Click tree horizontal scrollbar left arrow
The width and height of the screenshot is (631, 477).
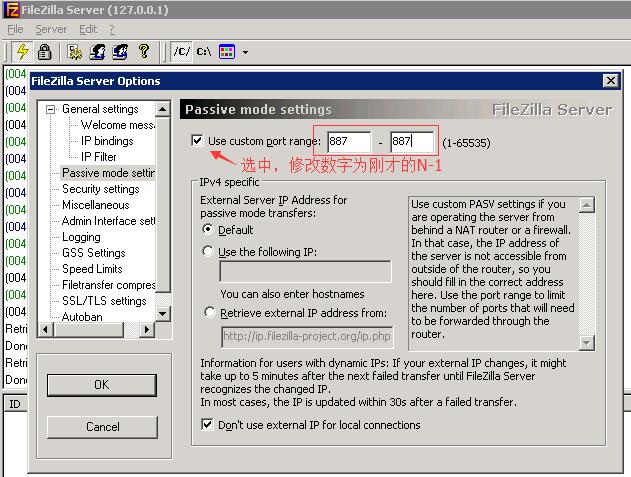pos(45,330)
